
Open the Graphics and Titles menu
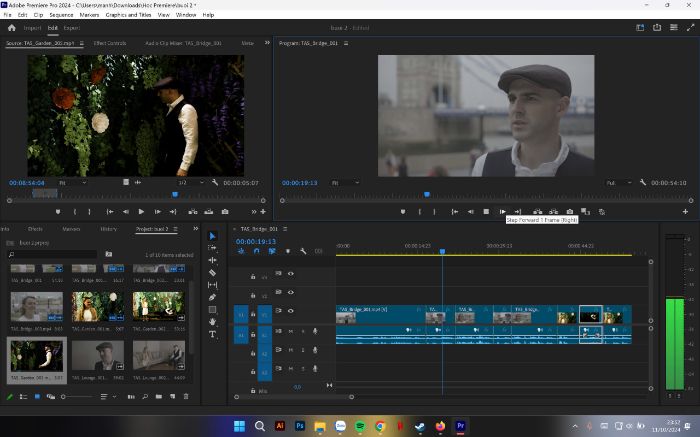point(128,15)
